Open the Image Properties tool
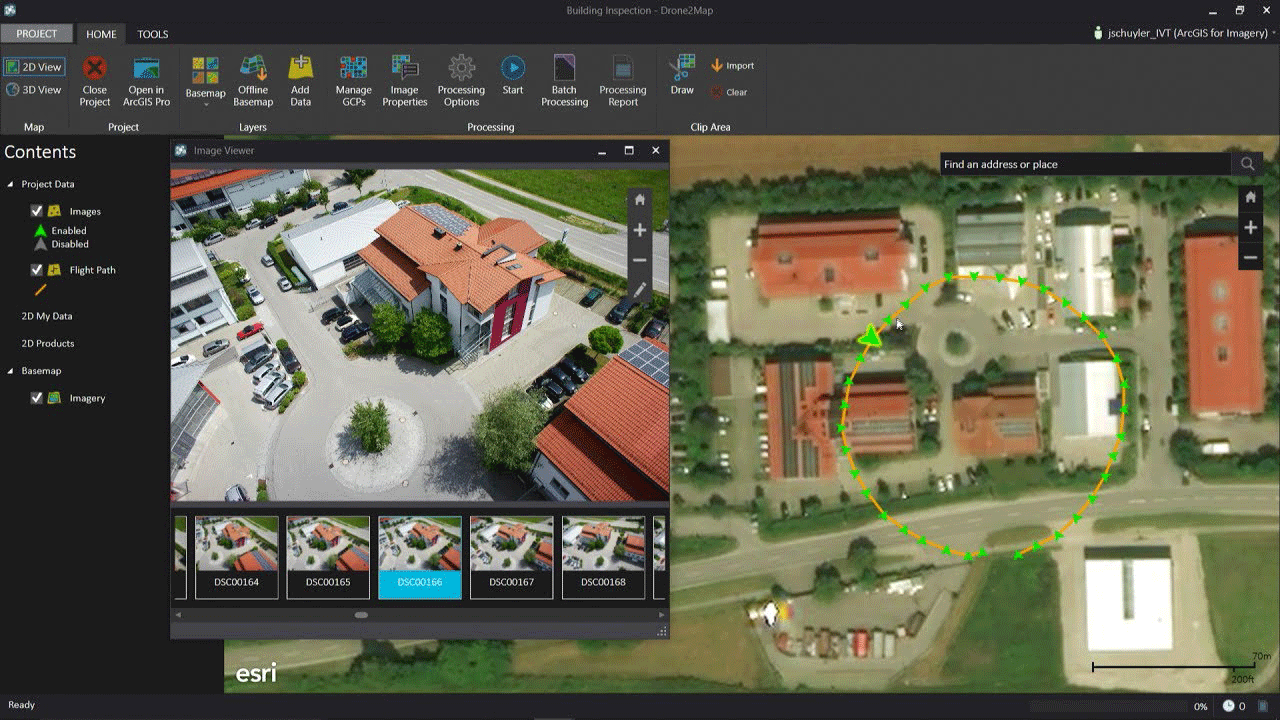The height and width of the screenshot is (720, 1280). click(404, 80)
